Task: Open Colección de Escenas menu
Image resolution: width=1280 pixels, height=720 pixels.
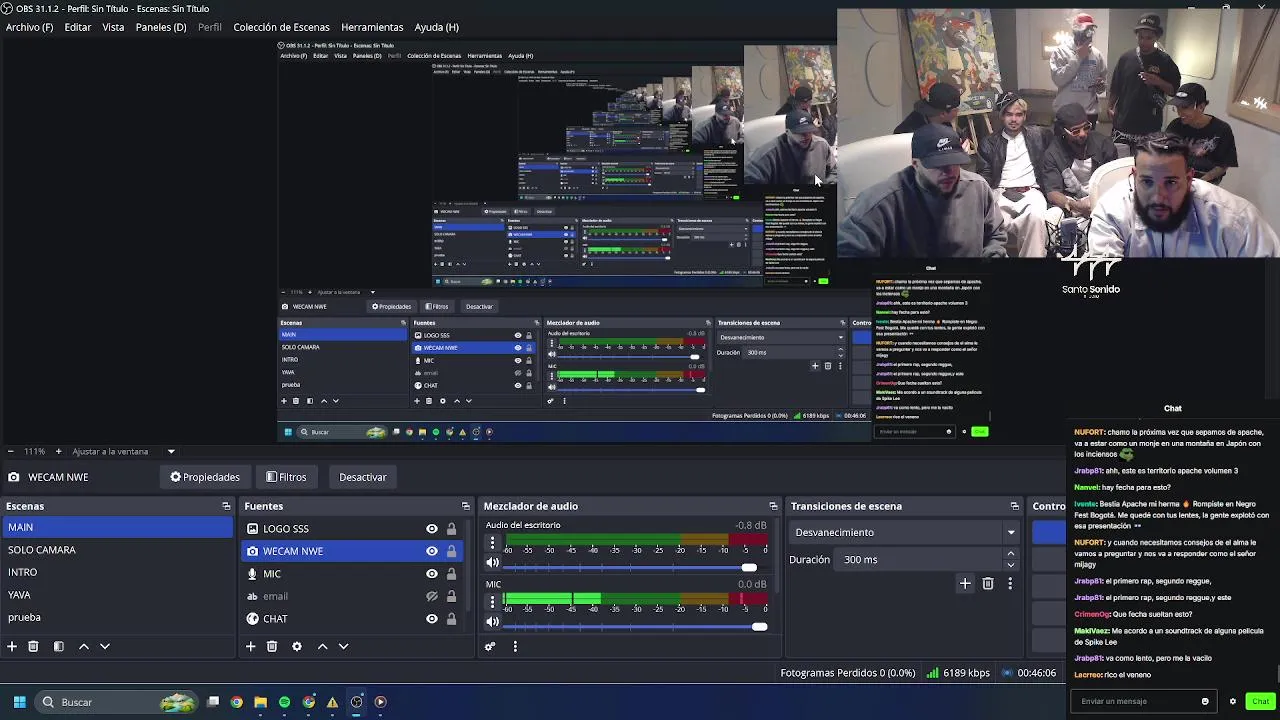Action: (281, 27)
